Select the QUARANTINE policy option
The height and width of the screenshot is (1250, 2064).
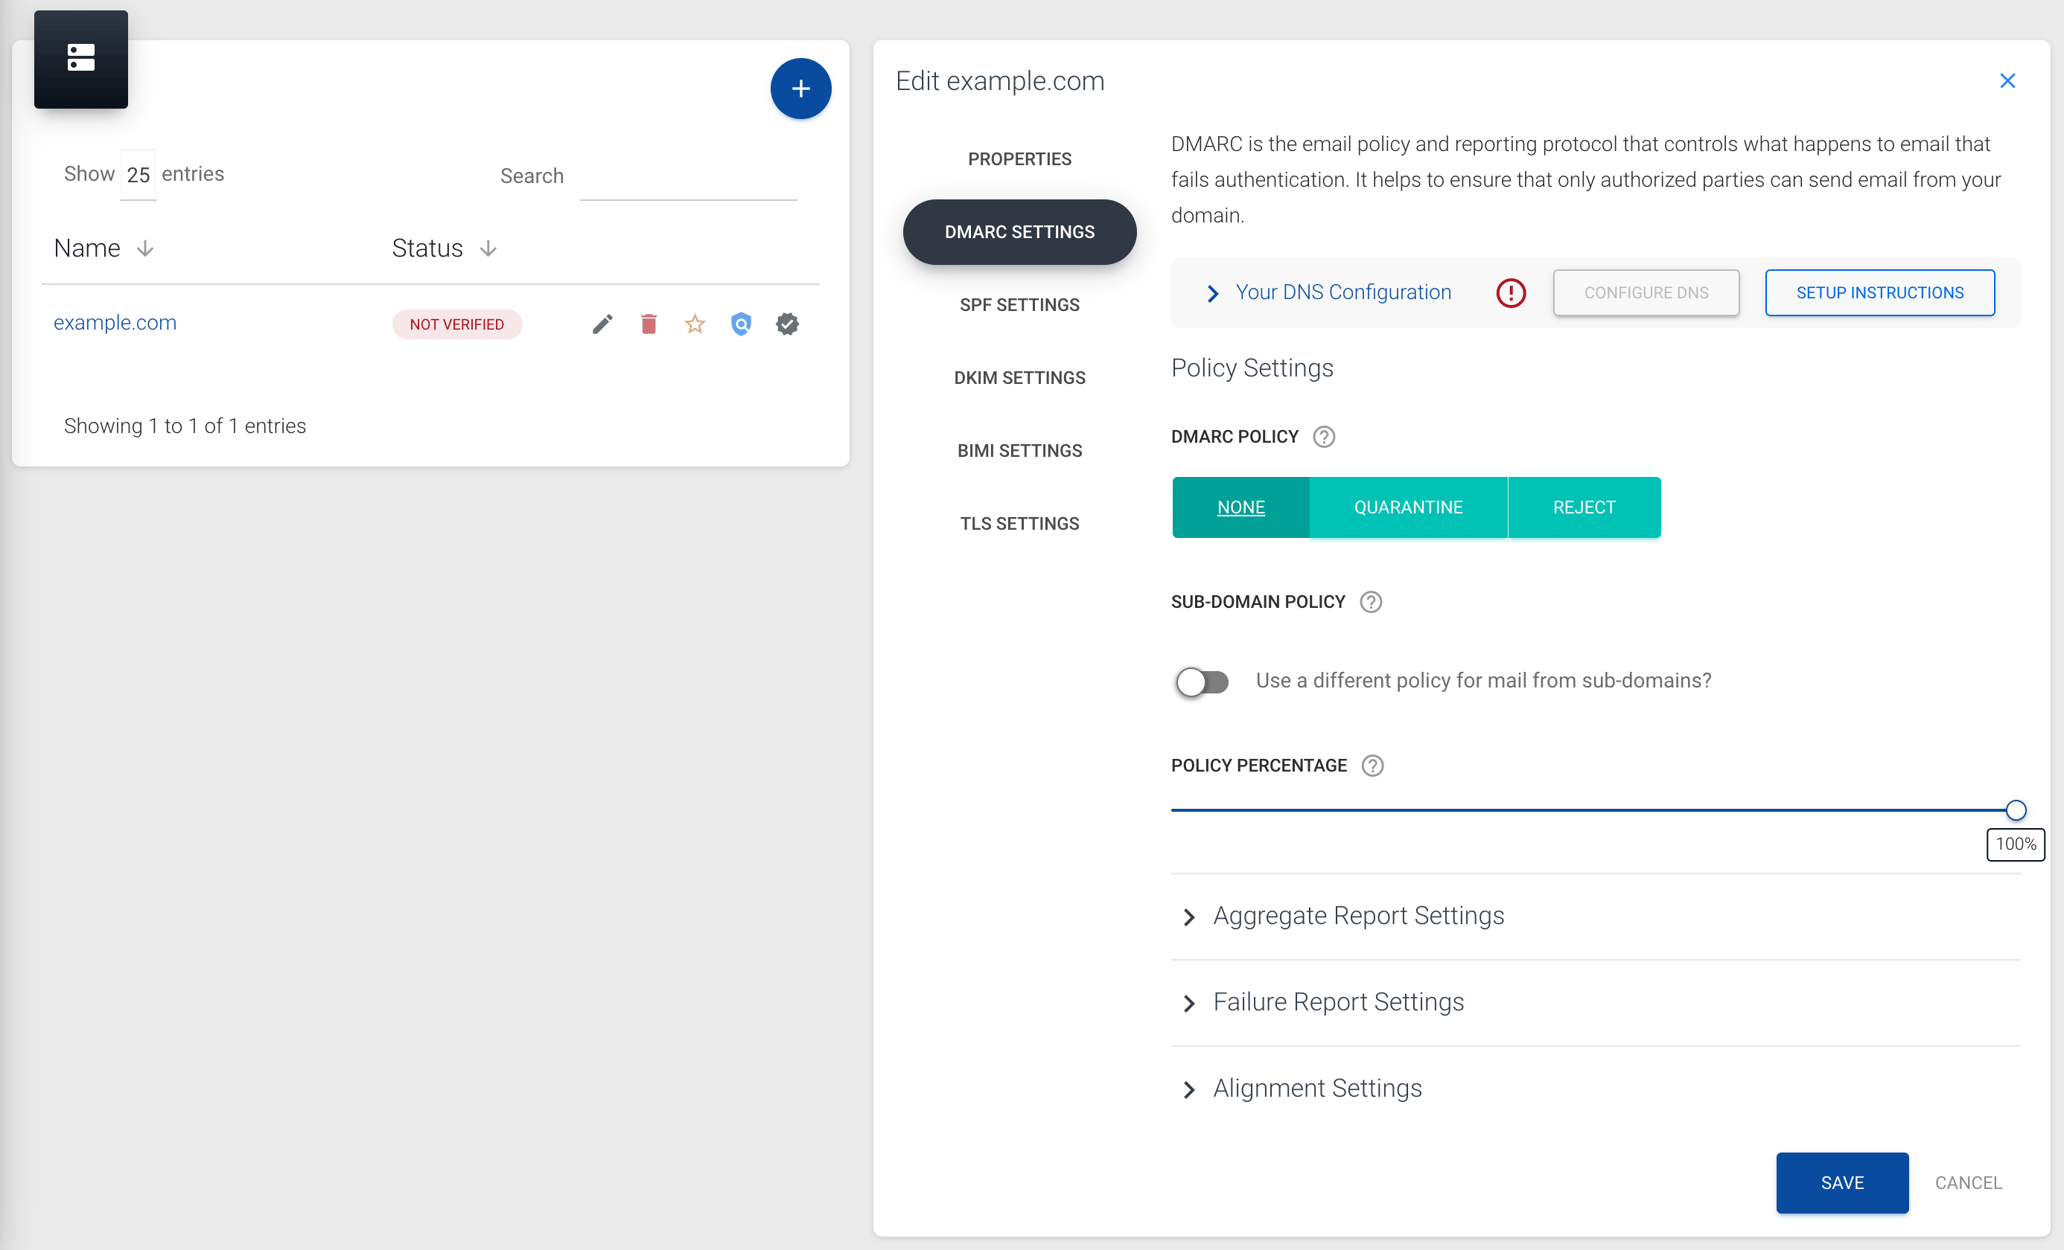pos(1407,507)
